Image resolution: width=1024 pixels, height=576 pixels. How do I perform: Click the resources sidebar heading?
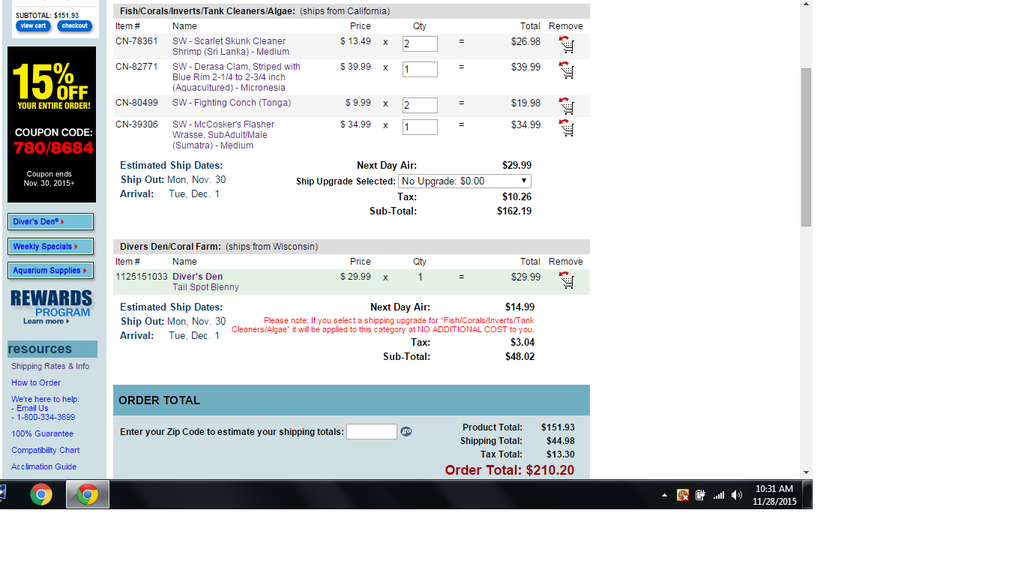pos(52,349)
